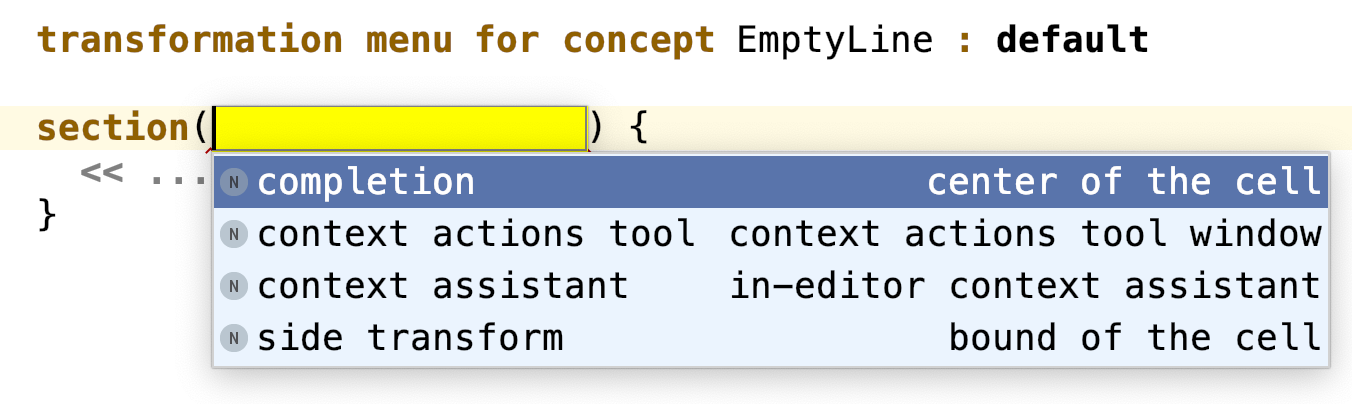Click the N icon beside context assistant
Screen dimensions: 1352x404
pos(234,286)
